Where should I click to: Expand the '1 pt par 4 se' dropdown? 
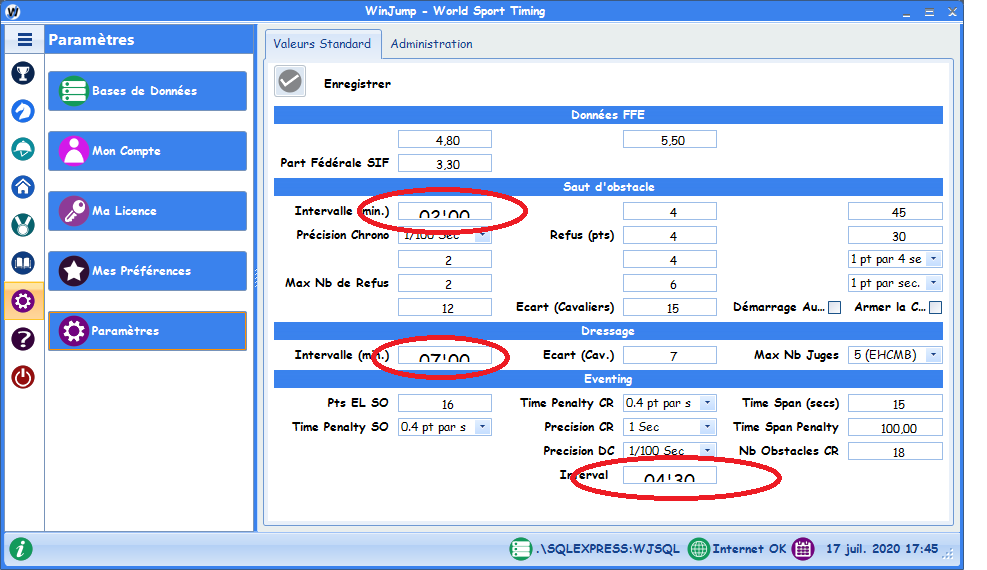pyautogui.click(x=934, y=259)
